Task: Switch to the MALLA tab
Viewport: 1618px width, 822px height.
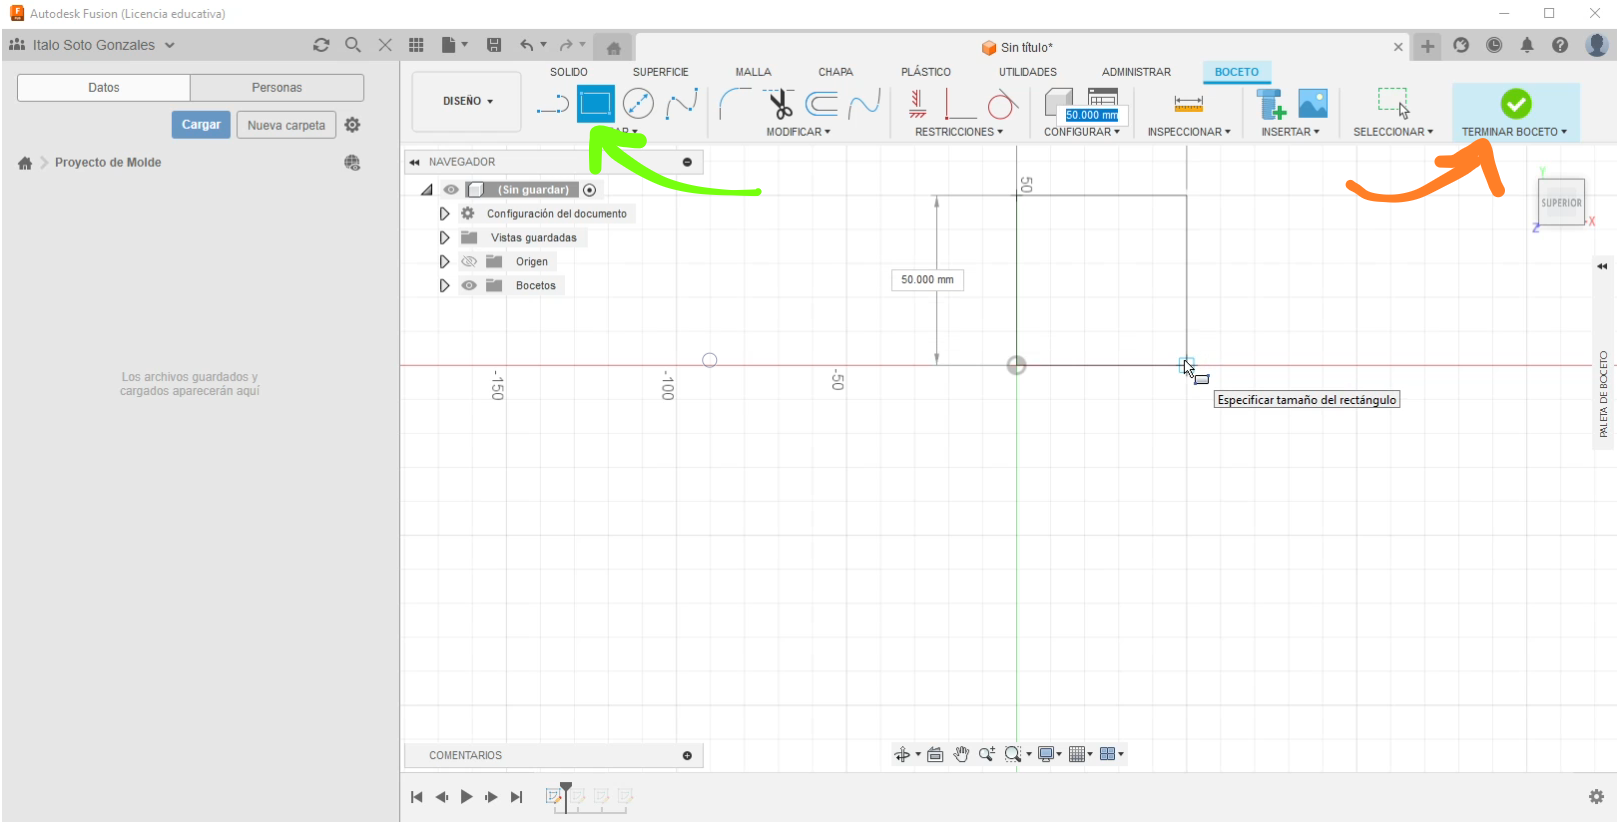Action: pos(753,72)
